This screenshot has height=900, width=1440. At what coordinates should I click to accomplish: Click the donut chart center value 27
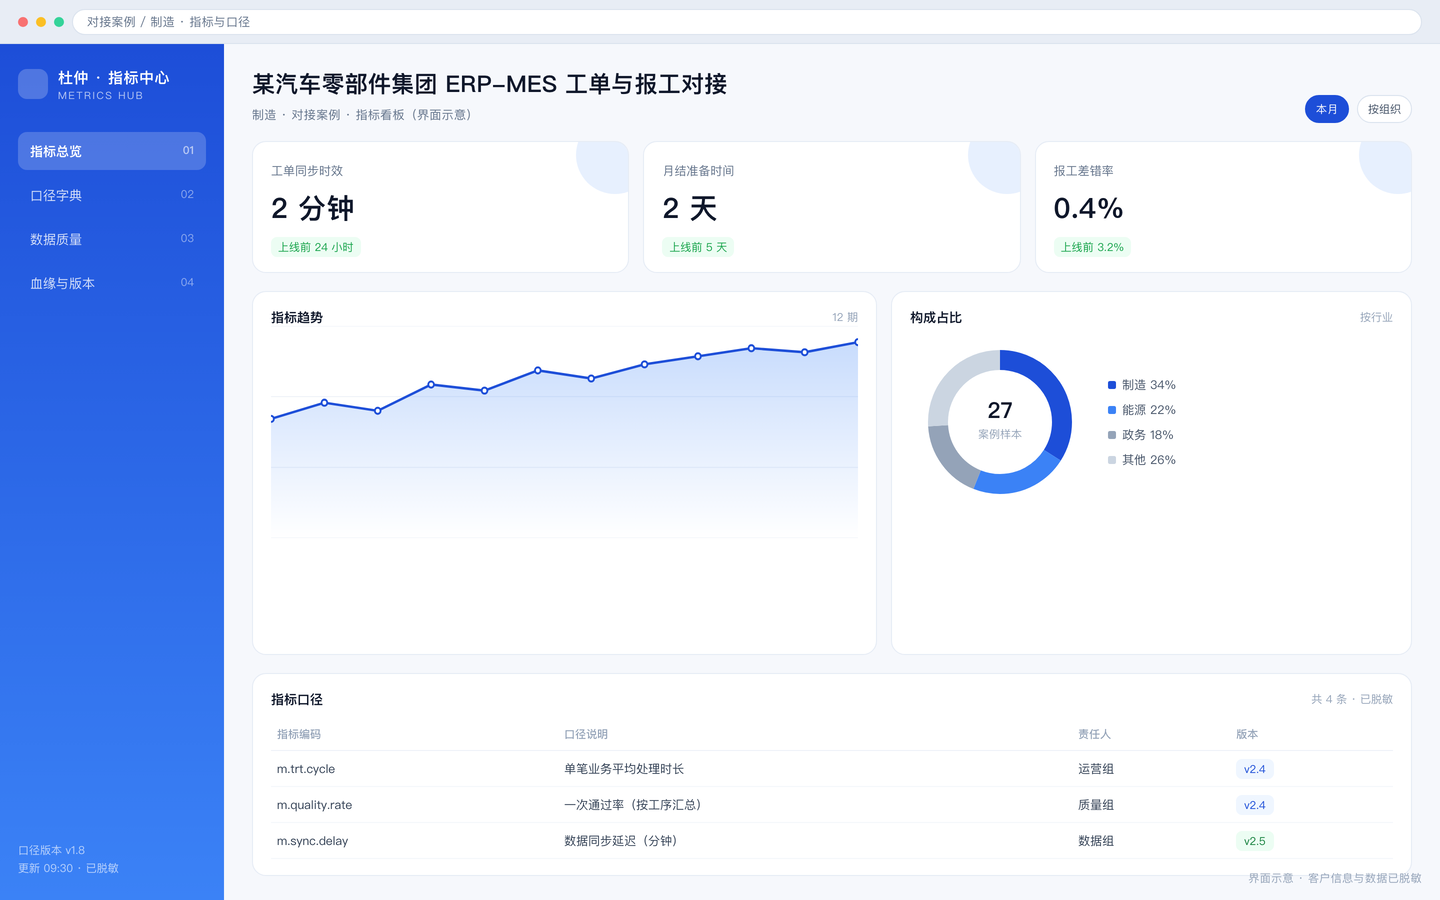click(x=1000, y=410)
